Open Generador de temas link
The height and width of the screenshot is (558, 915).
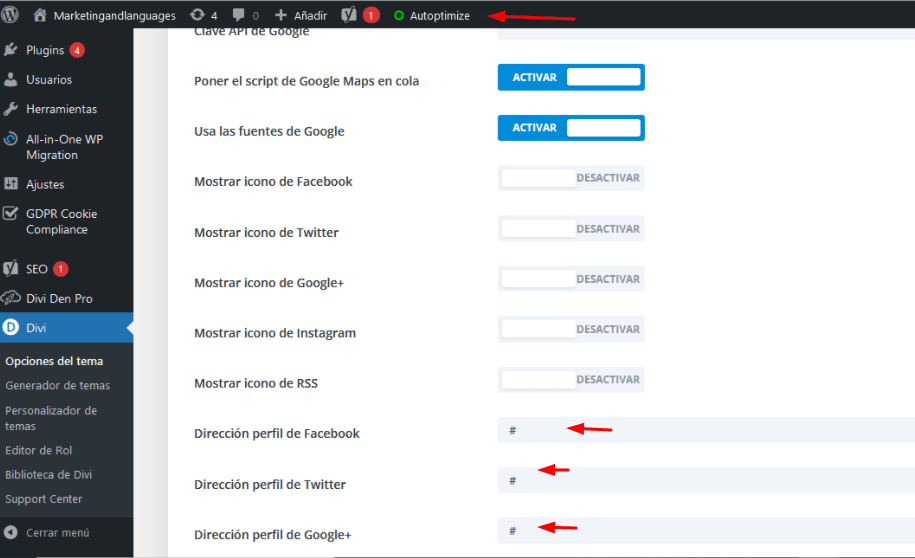[57, 385]
